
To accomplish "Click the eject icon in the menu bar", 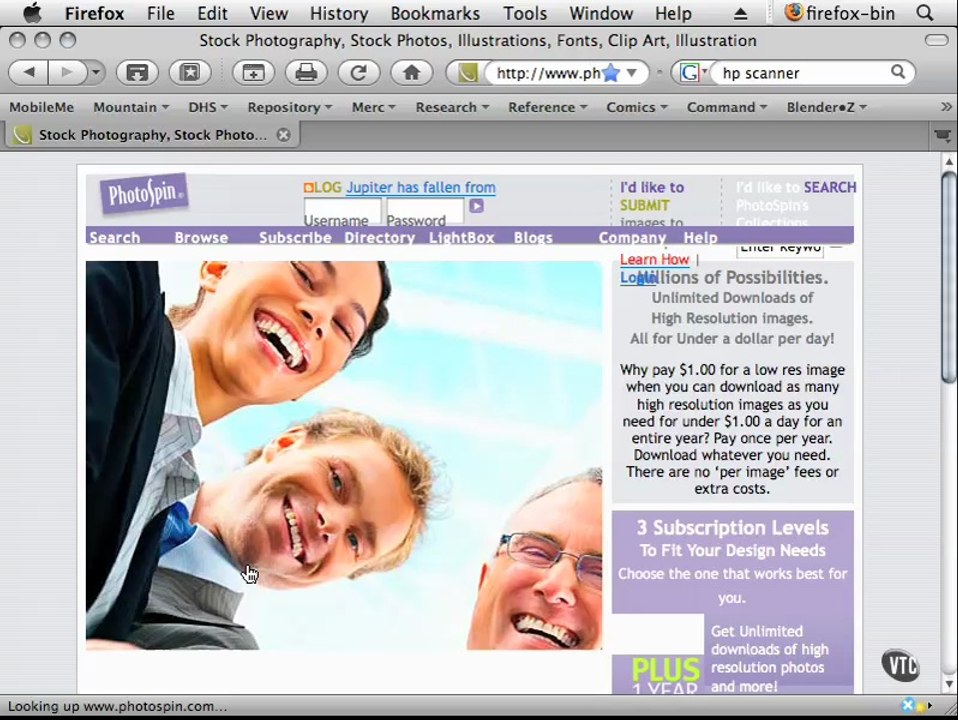I will [x=740, y=13].
